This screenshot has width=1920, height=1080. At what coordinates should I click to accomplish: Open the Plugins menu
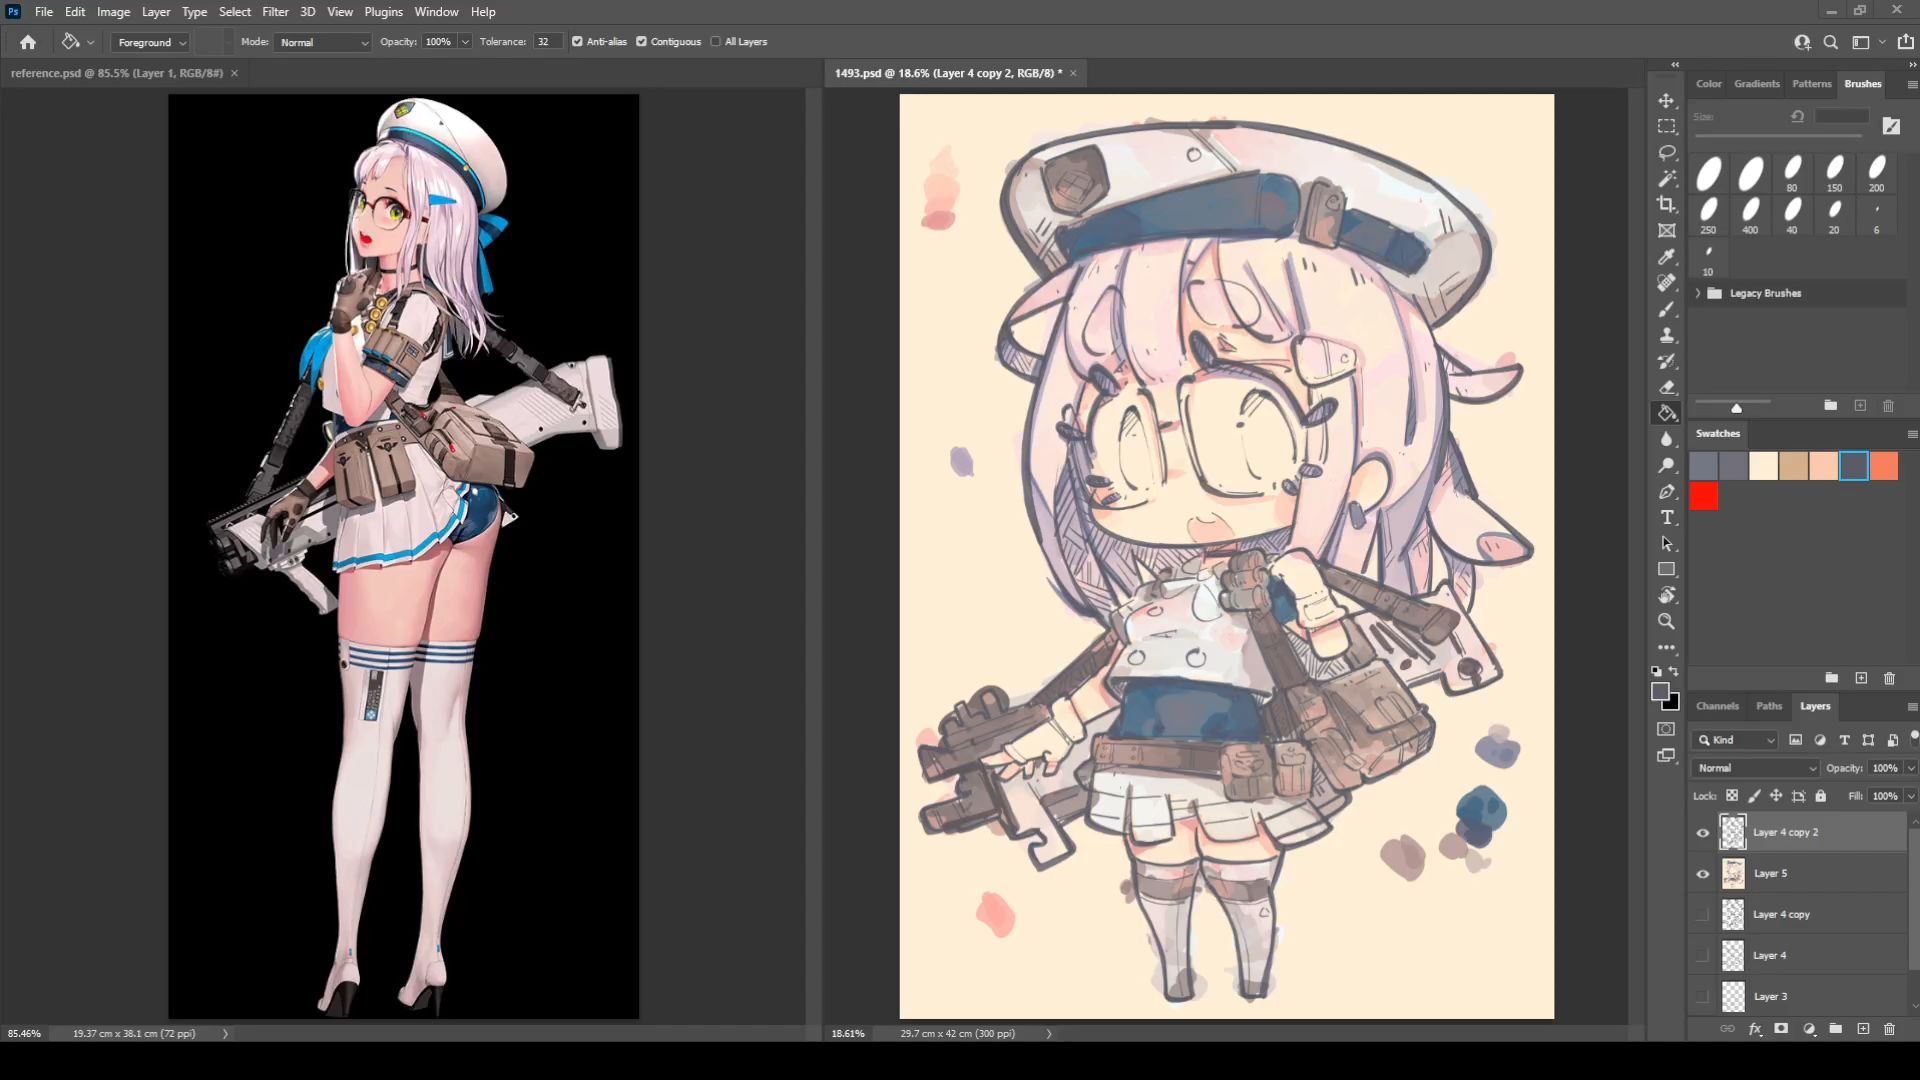tap(383, 12)
